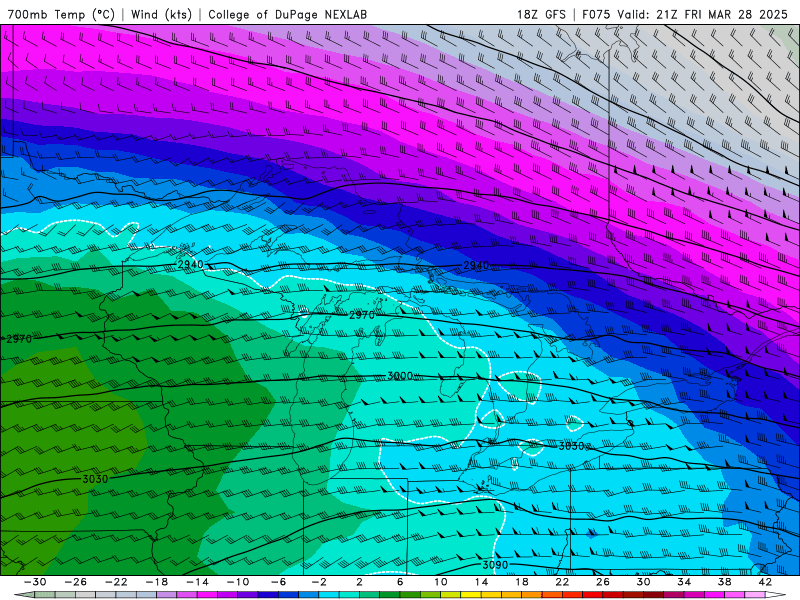Click the '−14' color scale label
The width and height of the screenshot is (800, 600).
197,582
